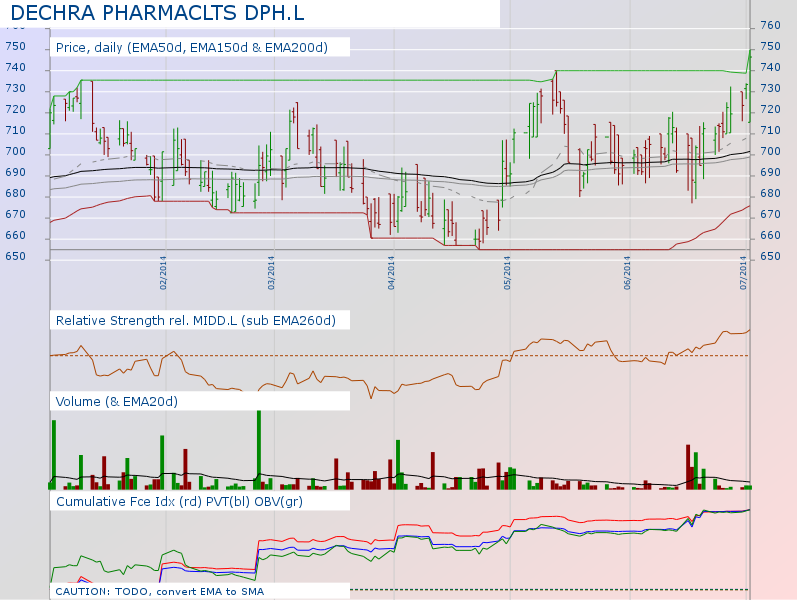
Task: Click the 660 value on the right price axis
Action: tap(770, 235)
